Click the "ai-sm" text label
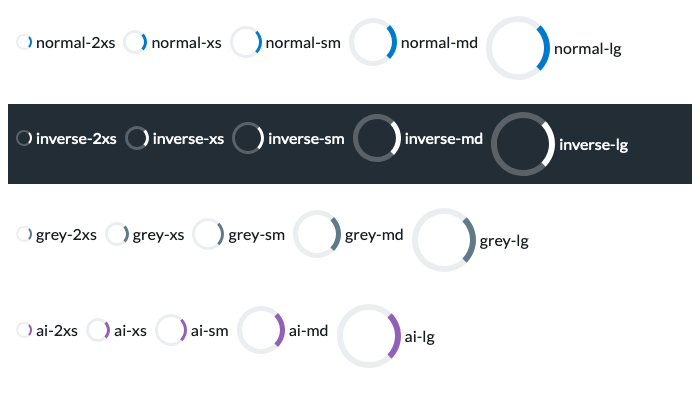Screen dimensions: 700x420 [x=211, y=331]
